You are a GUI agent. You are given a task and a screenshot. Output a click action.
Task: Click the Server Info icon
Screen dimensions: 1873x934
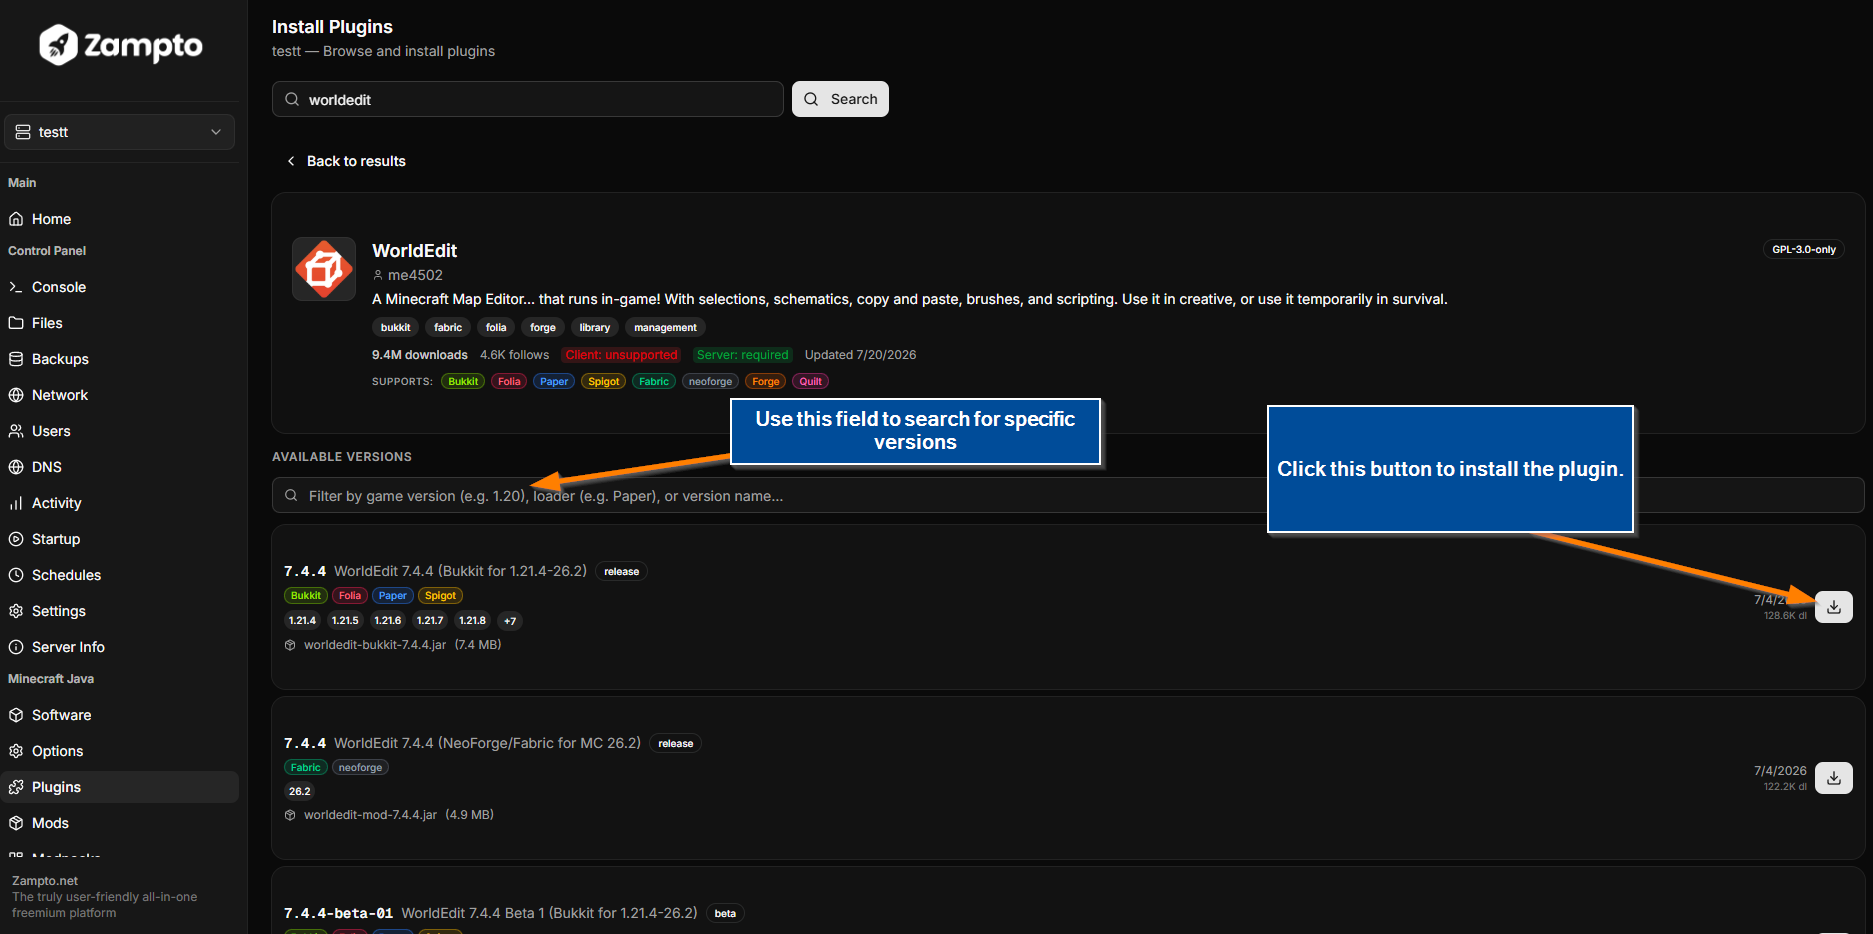16,647
